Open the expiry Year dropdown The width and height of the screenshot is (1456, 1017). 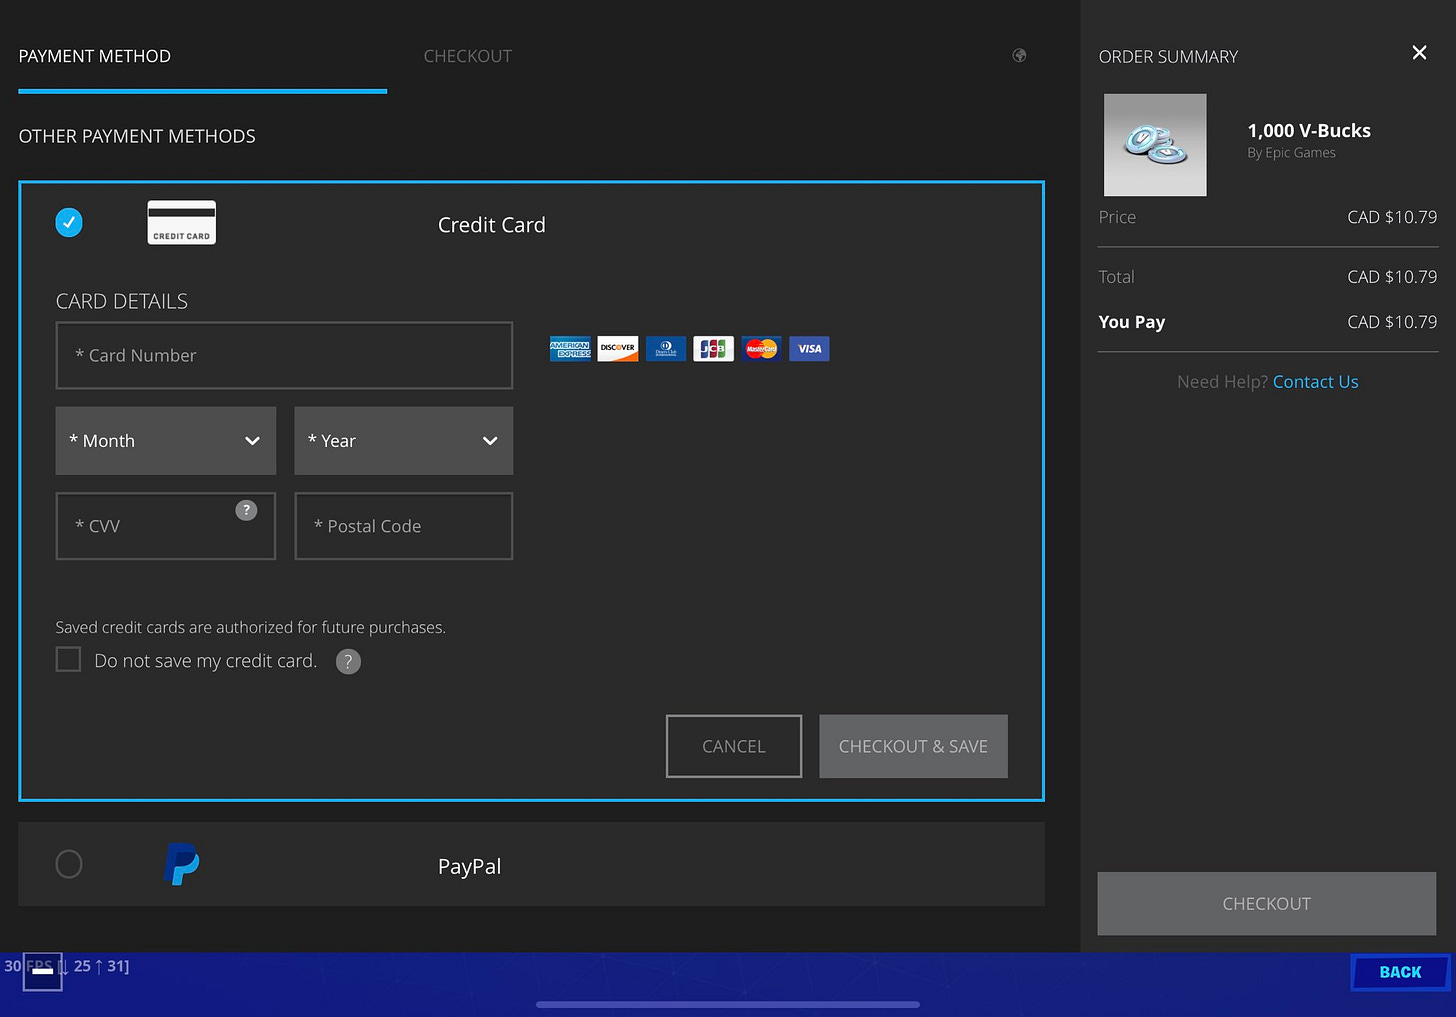404,441
